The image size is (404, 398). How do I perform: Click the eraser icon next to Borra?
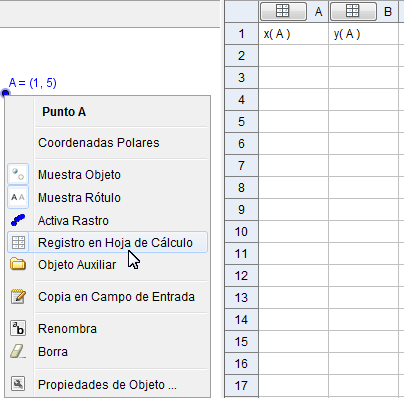tap(18, 351)
